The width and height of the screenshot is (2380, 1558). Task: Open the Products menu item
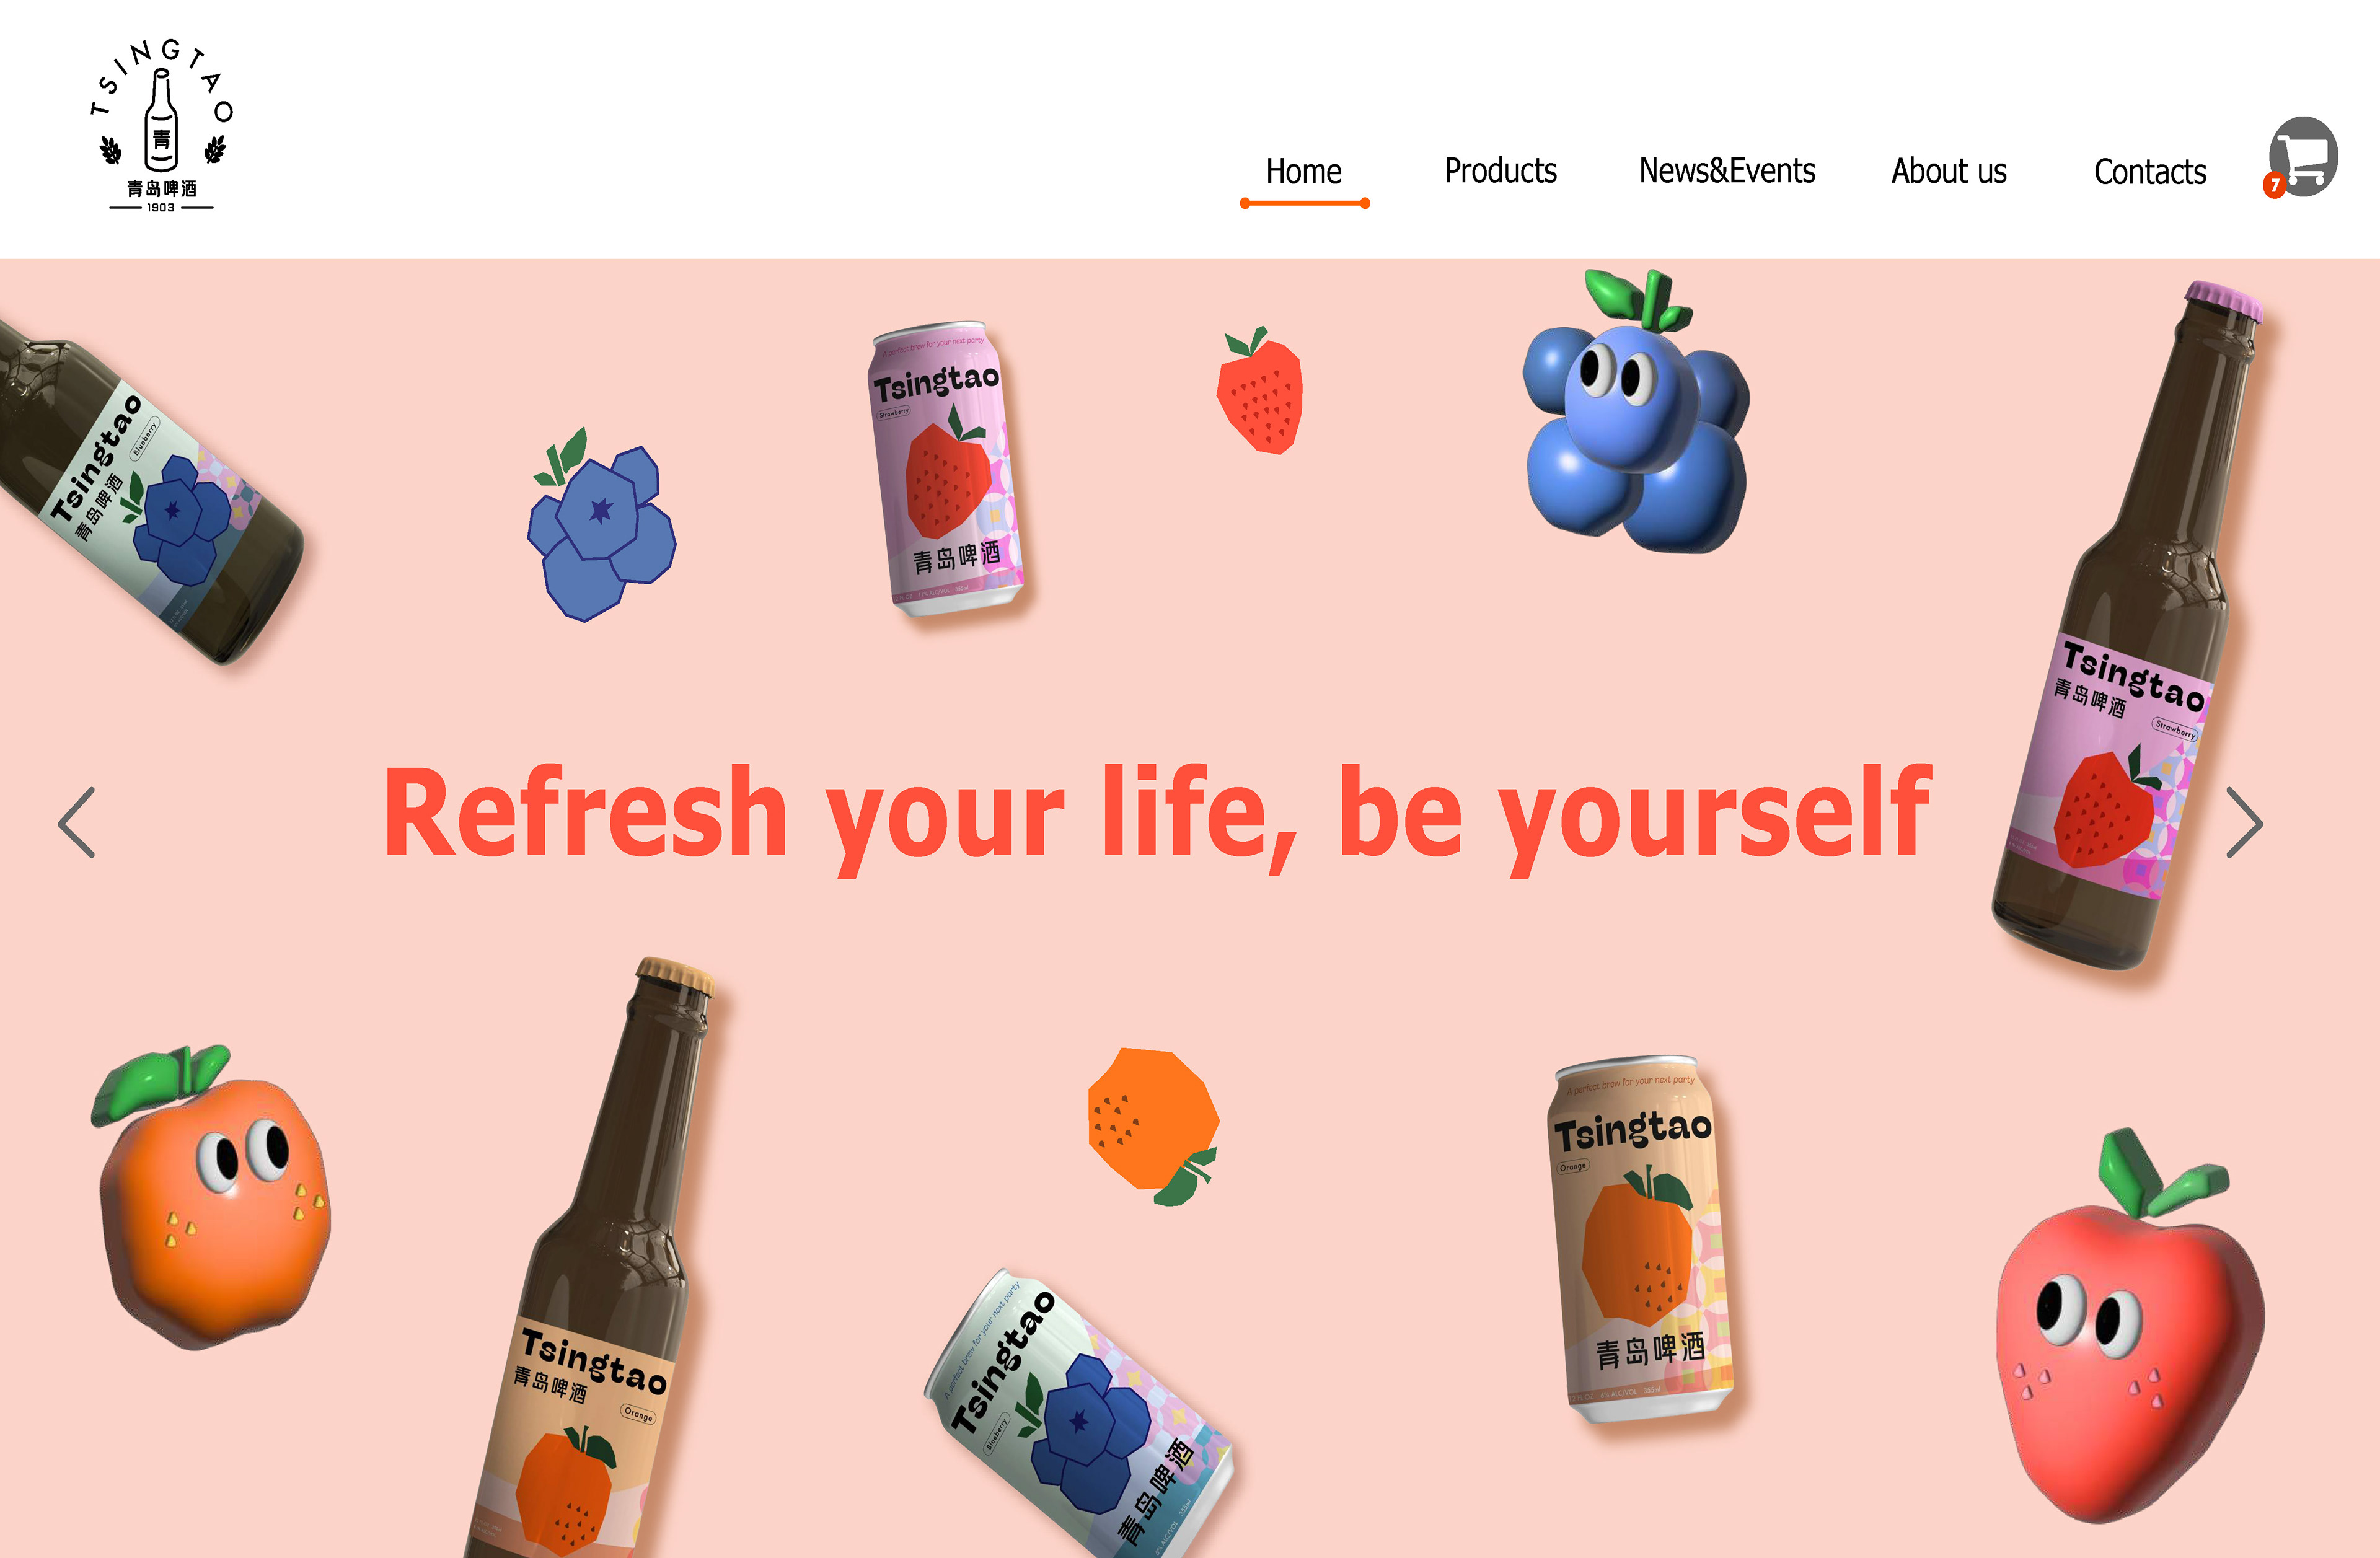[1500, 171]
